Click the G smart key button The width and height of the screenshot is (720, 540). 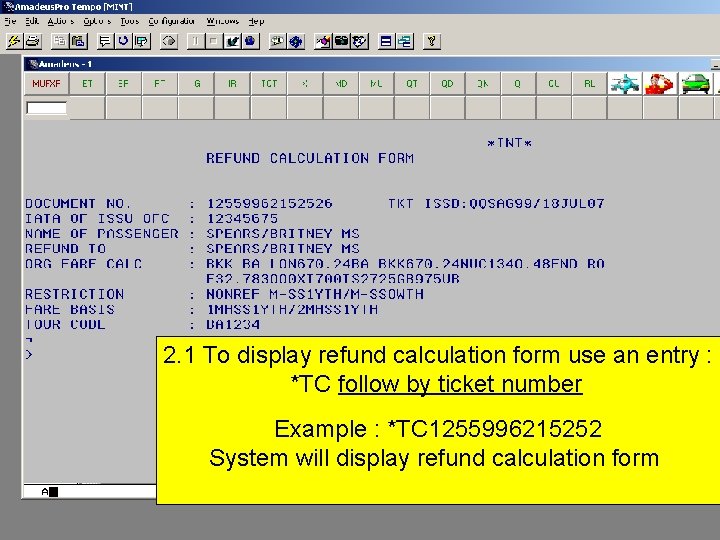pos(197,84)
